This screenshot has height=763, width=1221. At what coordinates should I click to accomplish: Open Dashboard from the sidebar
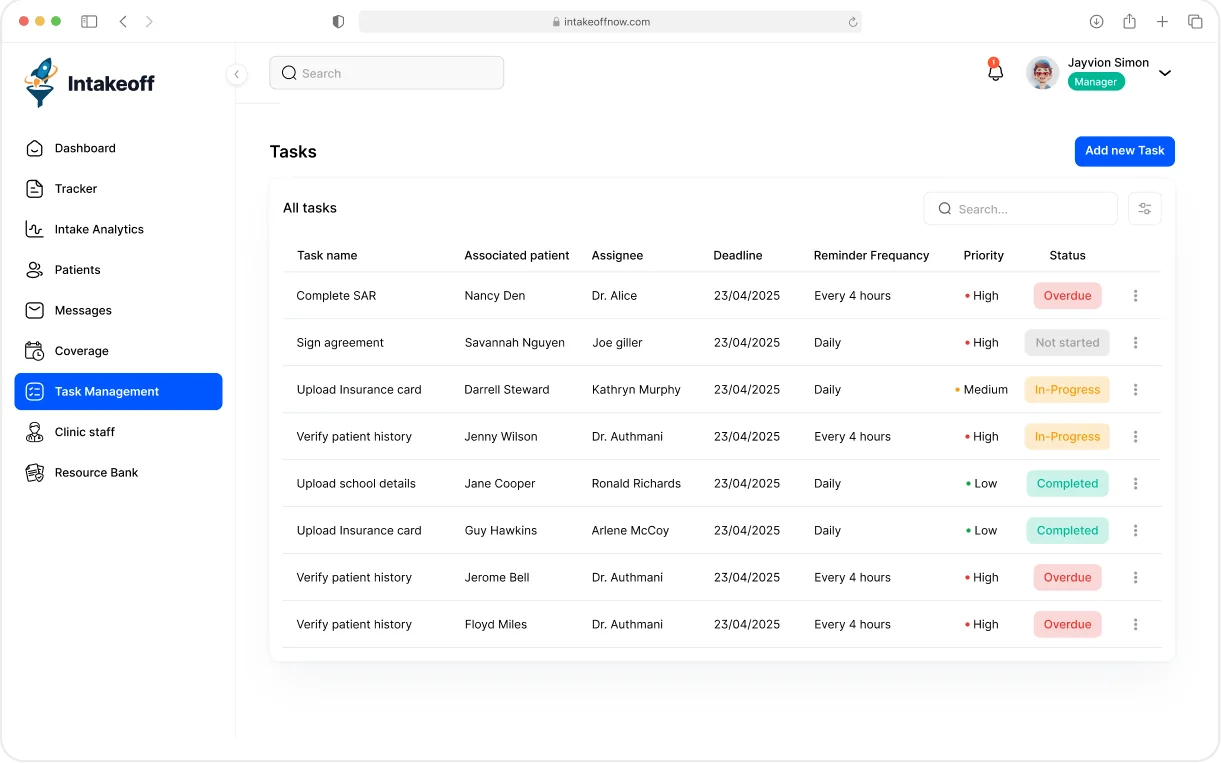(118, 148)
